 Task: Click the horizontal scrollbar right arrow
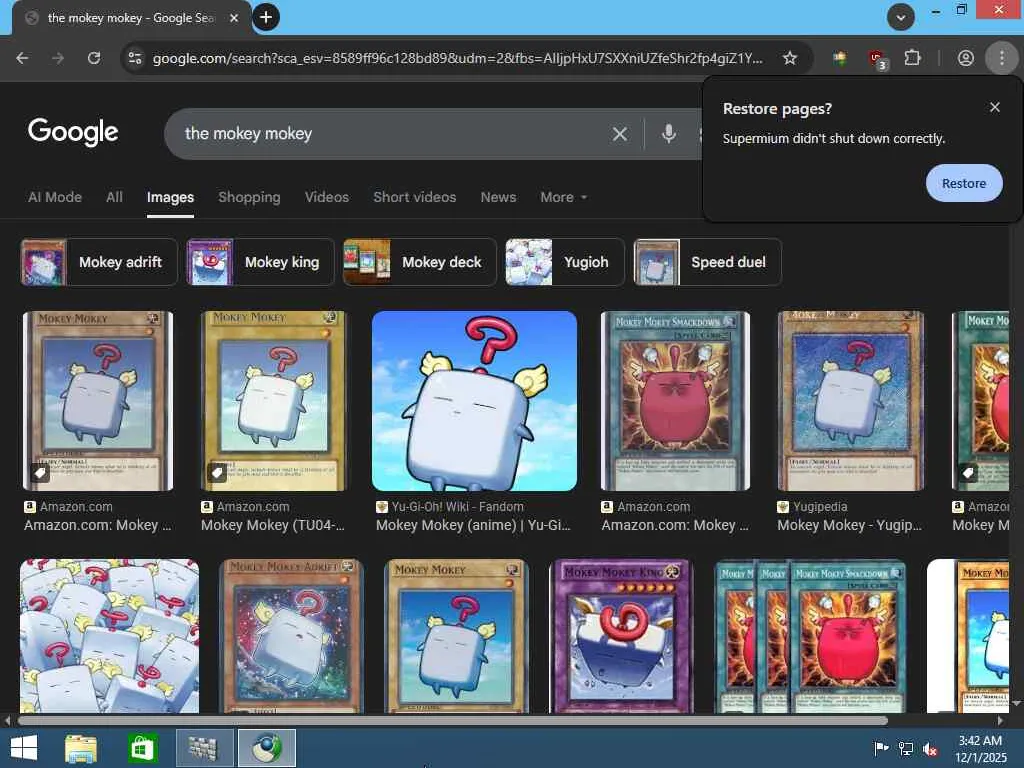tap(1000, 721)
